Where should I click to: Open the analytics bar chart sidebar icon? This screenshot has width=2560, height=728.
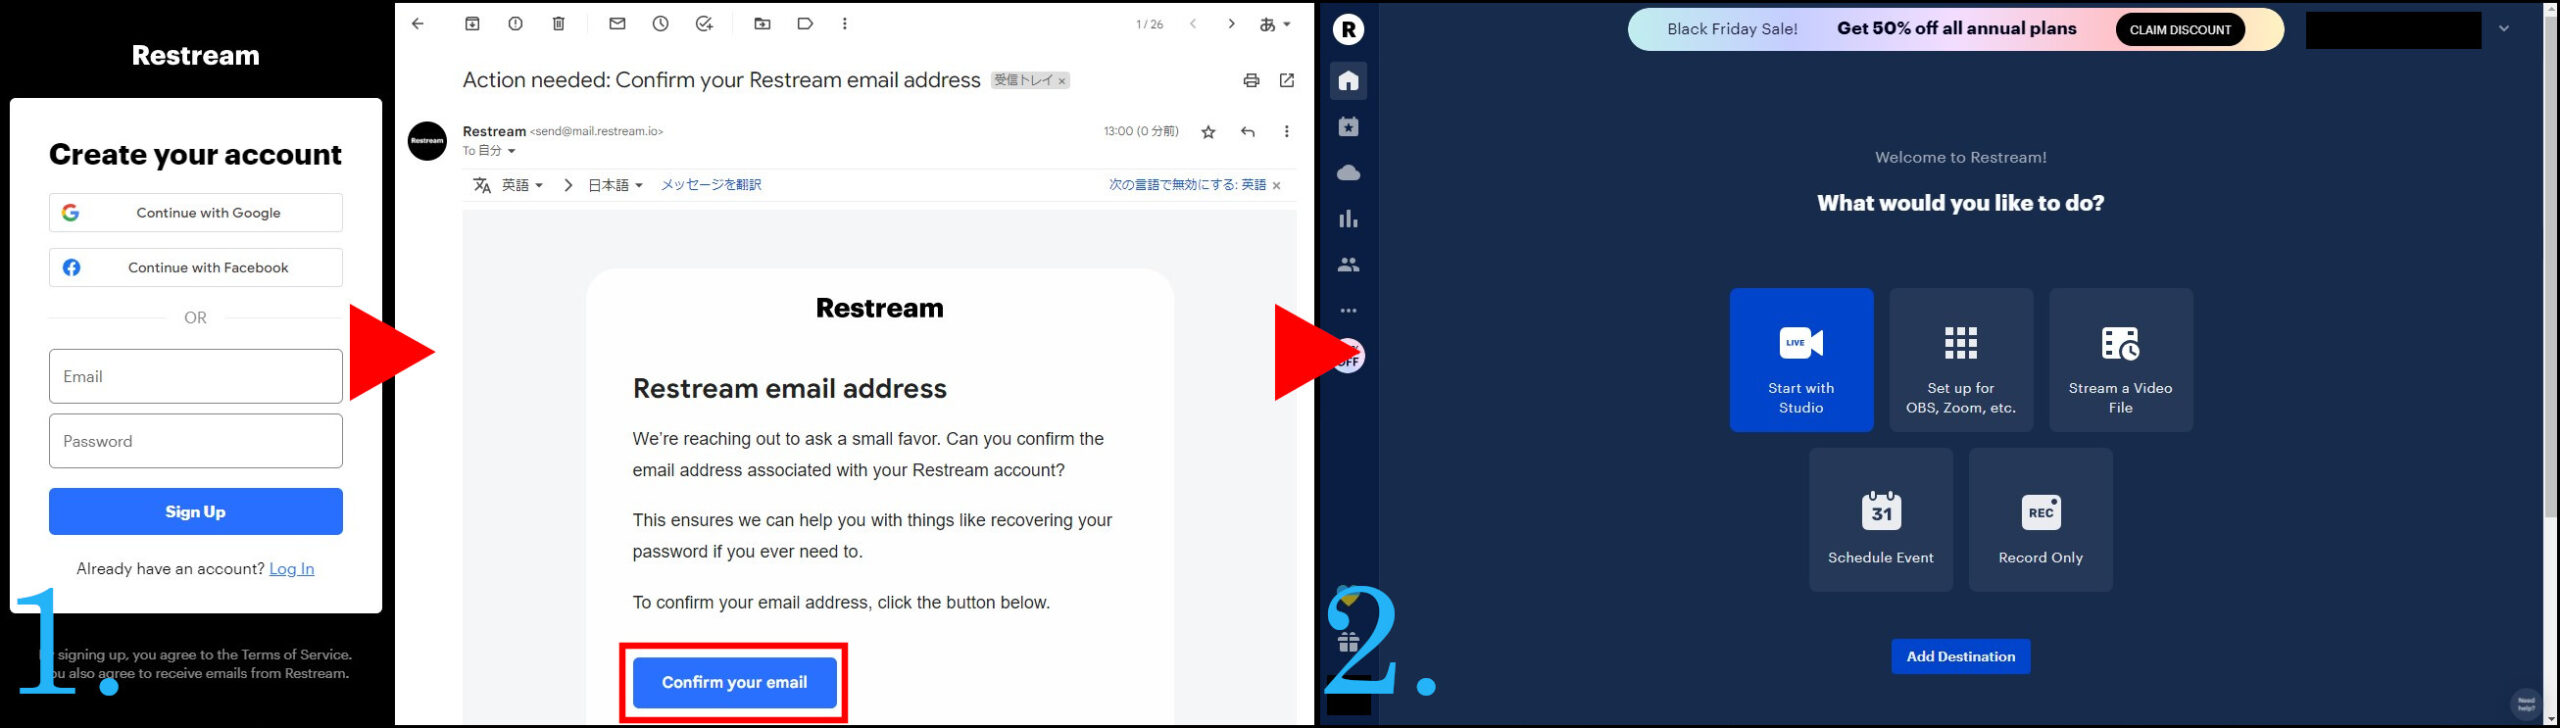click(x=1348, y=219)
